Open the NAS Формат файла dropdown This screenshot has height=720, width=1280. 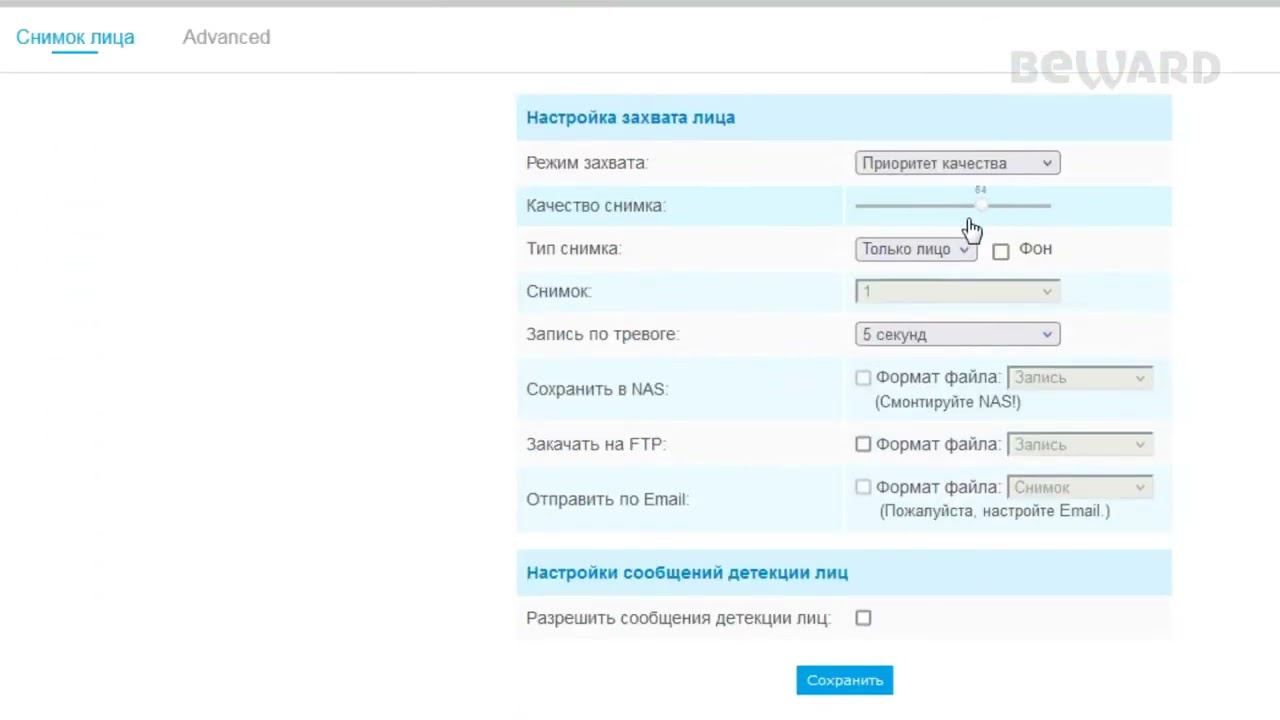pyautogui.click(x=1080, y=378)
